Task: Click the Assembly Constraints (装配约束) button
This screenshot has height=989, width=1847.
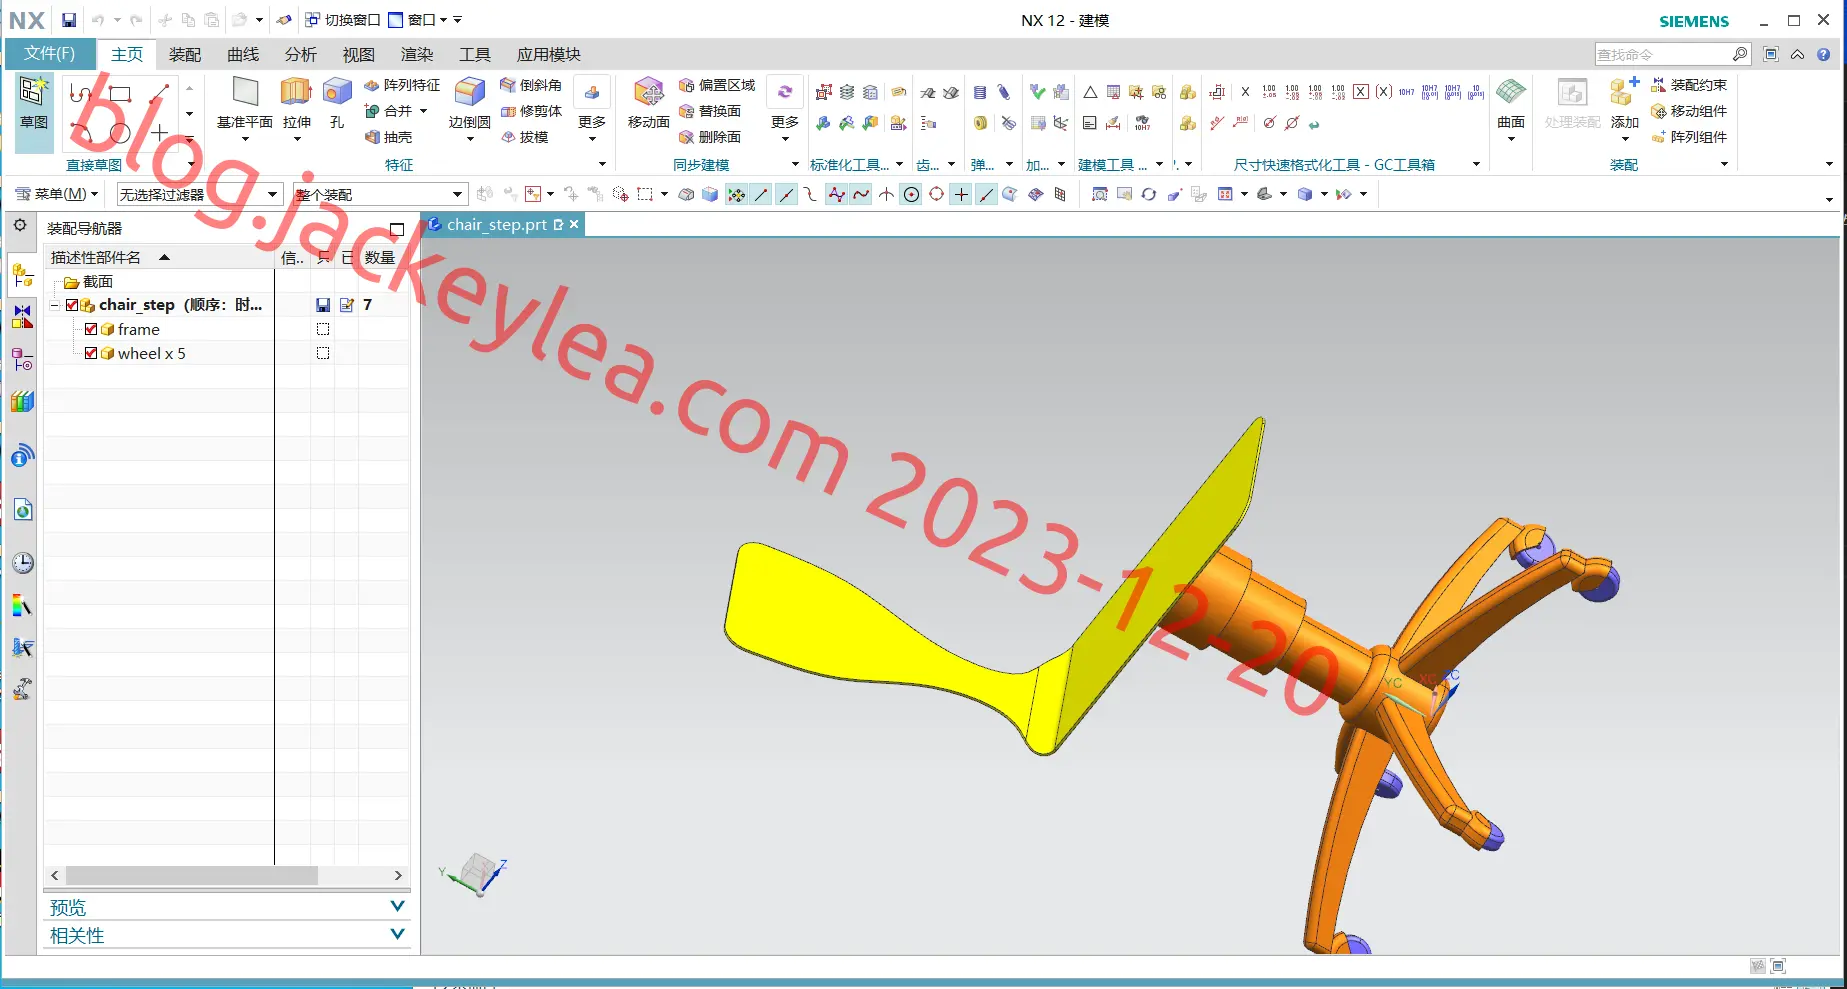Action: pyautogui.click(x=1689, y=85)
